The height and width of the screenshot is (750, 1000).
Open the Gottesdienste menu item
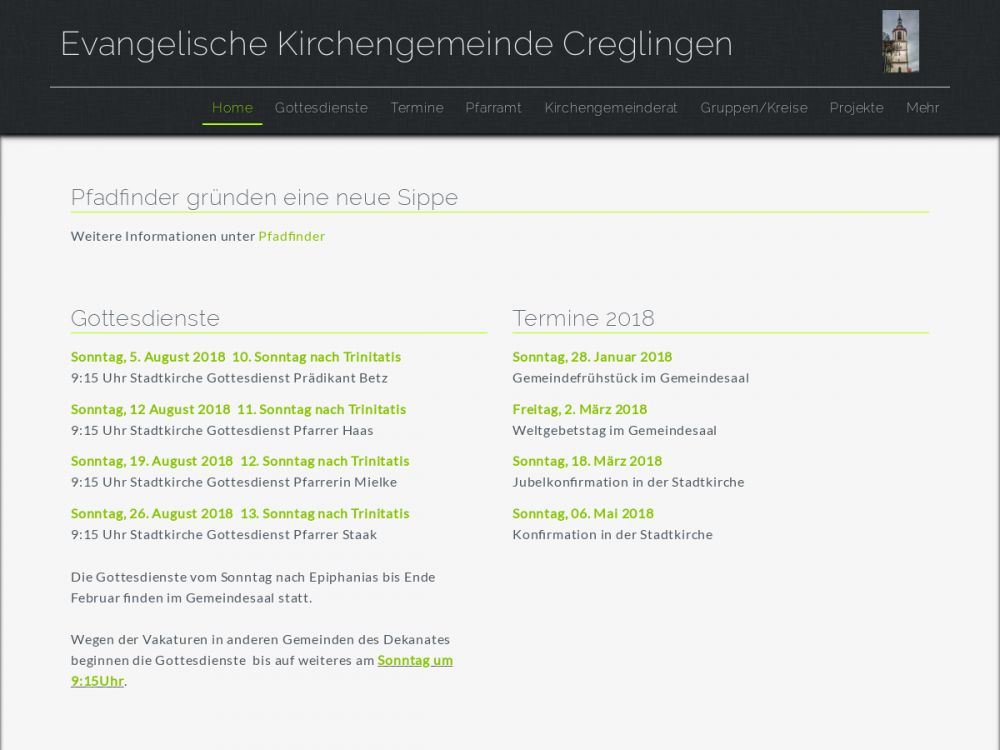(x=321, y=108)
